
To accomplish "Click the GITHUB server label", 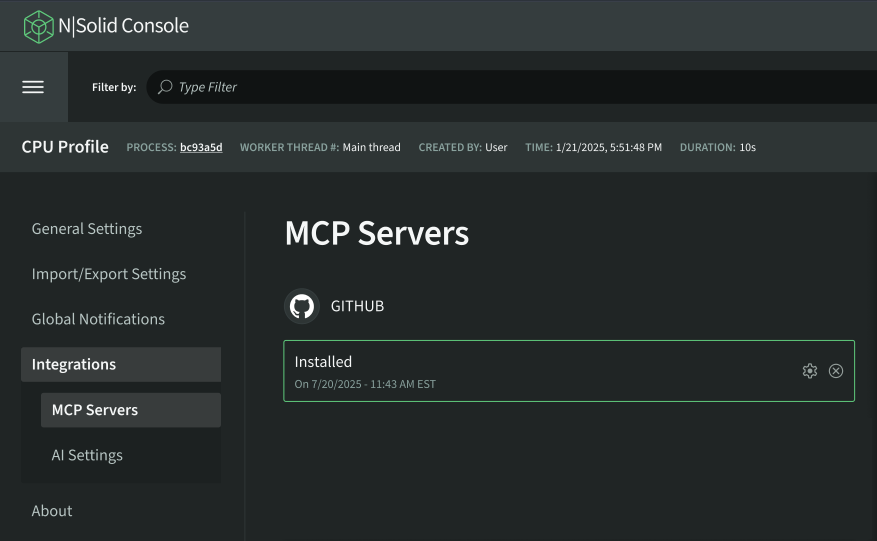I will click(x=357, y=306).
